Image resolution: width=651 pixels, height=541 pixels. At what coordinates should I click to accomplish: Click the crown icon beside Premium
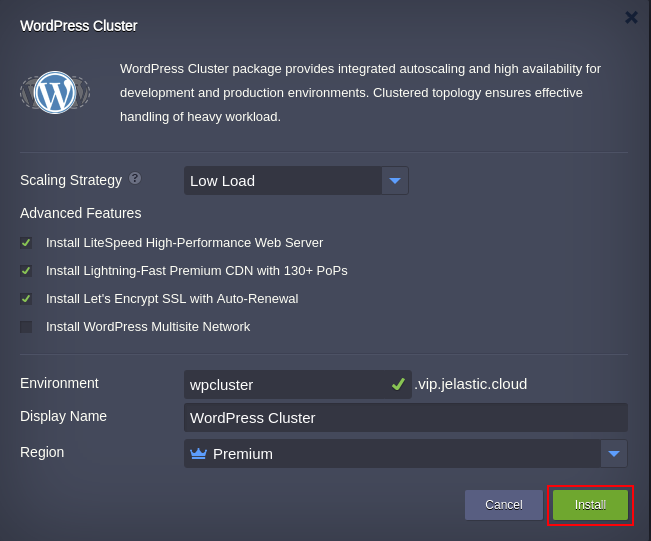198,453
